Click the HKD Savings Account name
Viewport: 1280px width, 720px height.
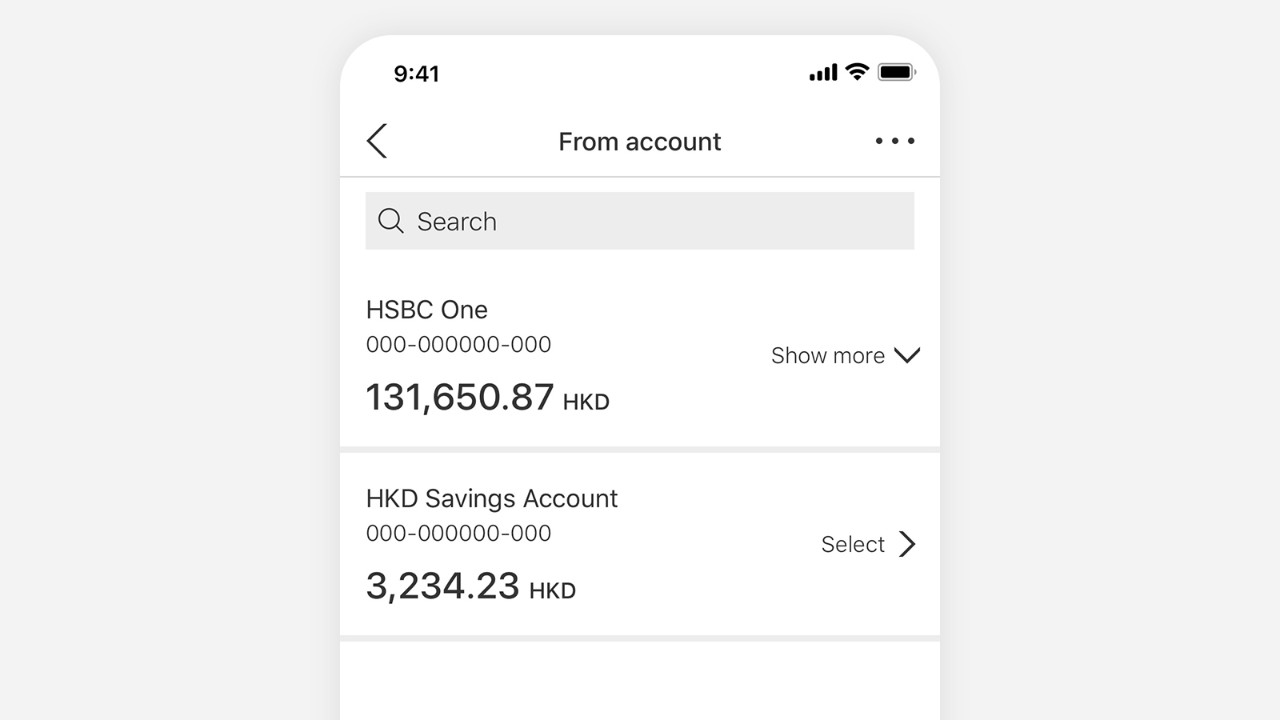(492, 498)
